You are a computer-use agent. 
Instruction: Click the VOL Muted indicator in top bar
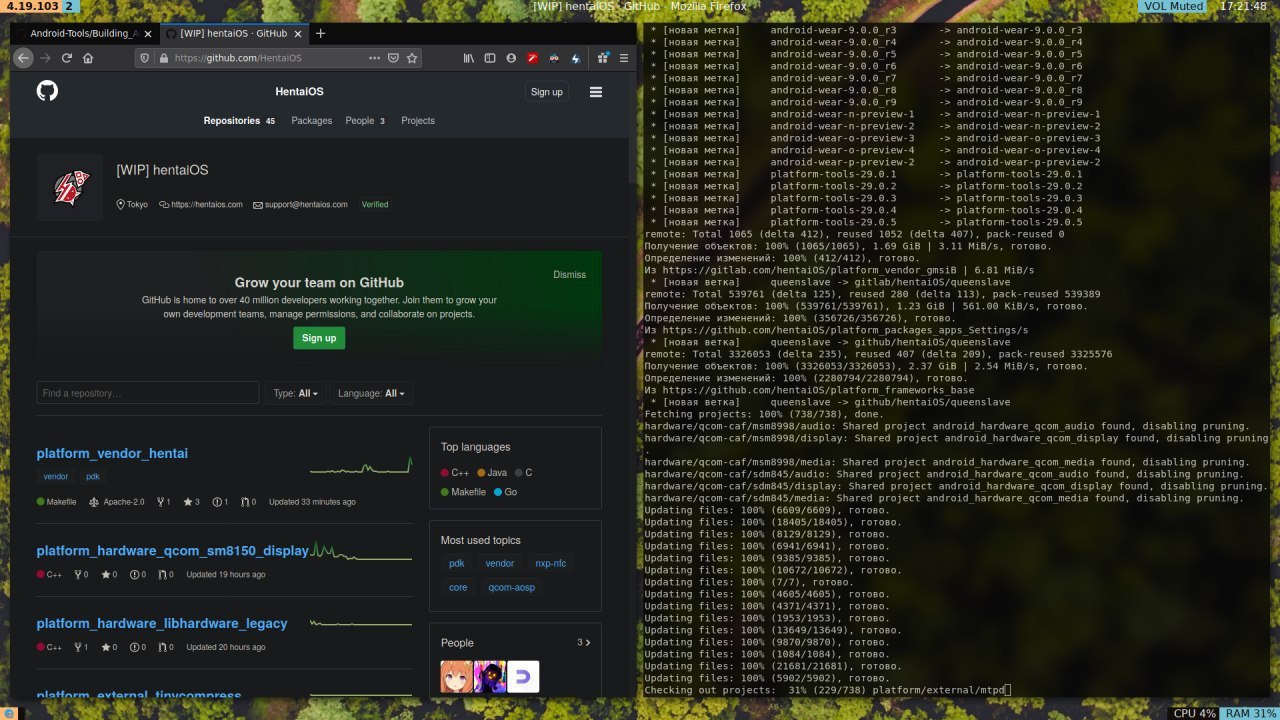click(x=1174, y=6)
